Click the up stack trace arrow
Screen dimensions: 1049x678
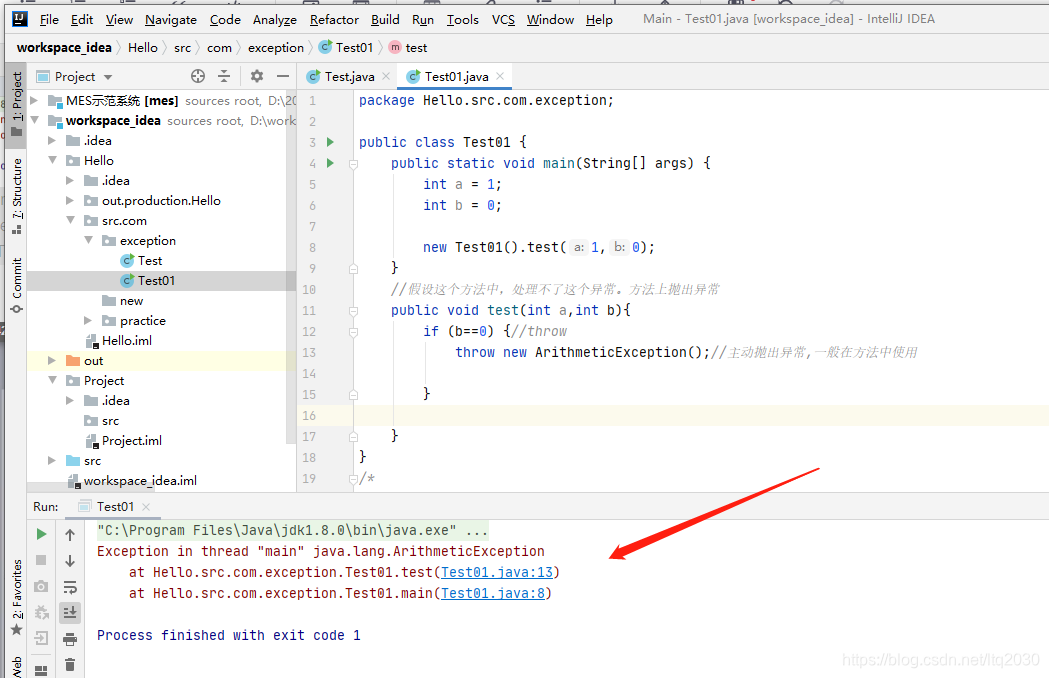(x=70, y=534)
